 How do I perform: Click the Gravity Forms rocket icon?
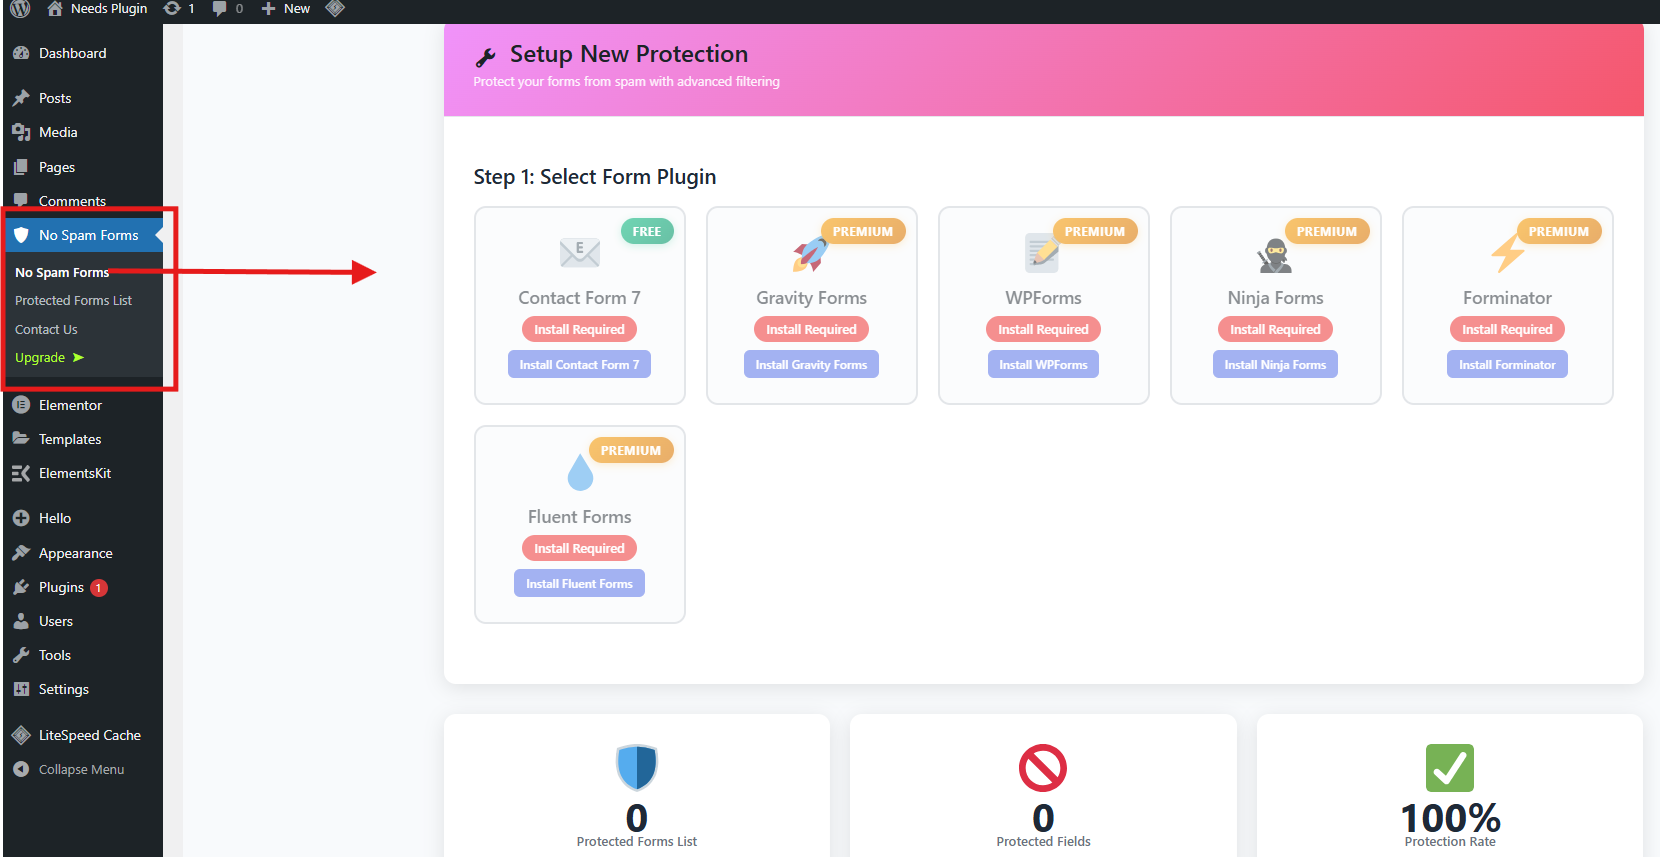tap(811, 254)
